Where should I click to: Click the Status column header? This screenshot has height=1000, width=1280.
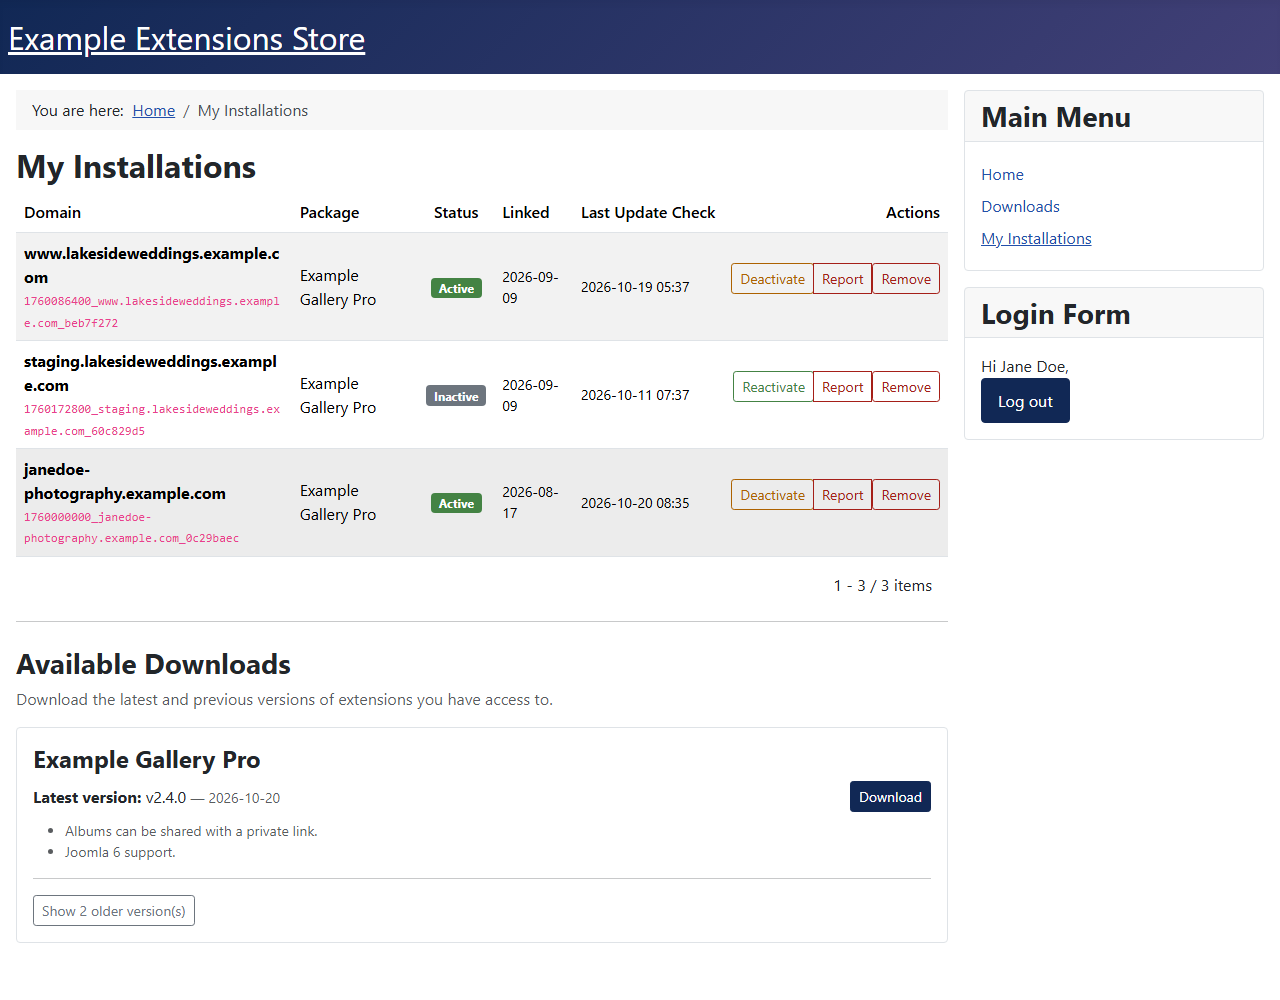pos(456,212)
